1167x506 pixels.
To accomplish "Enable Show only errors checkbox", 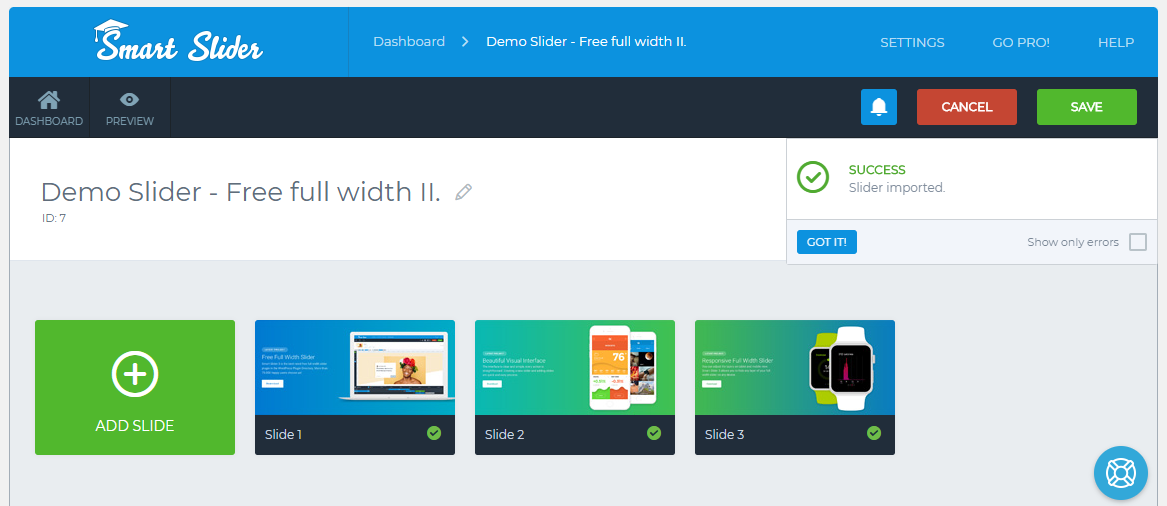I will [x=1137, y=242].
